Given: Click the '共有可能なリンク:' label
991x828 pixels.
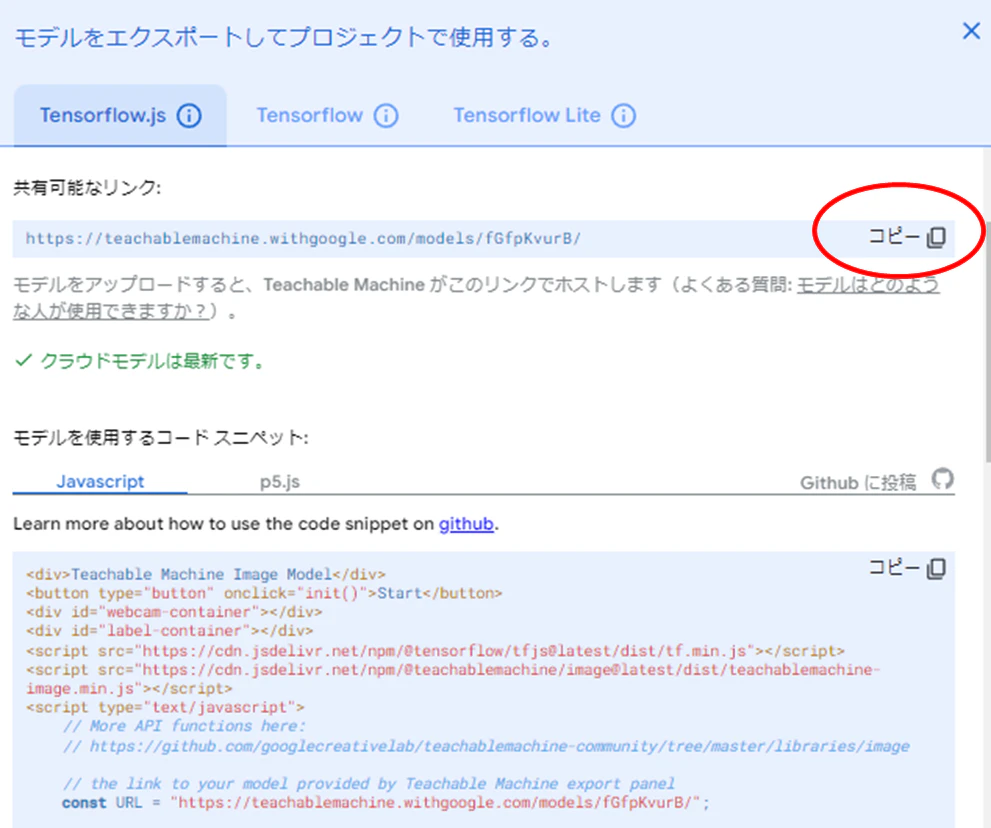Looking at the screenshot, I should (x=87, y=188).
